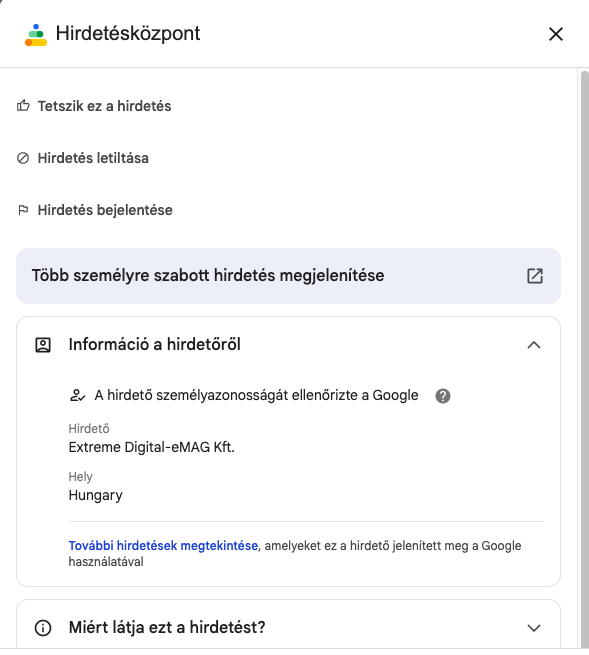
Task: Click the Információ a hirdetőről header text
Action: tap(155, 345)
